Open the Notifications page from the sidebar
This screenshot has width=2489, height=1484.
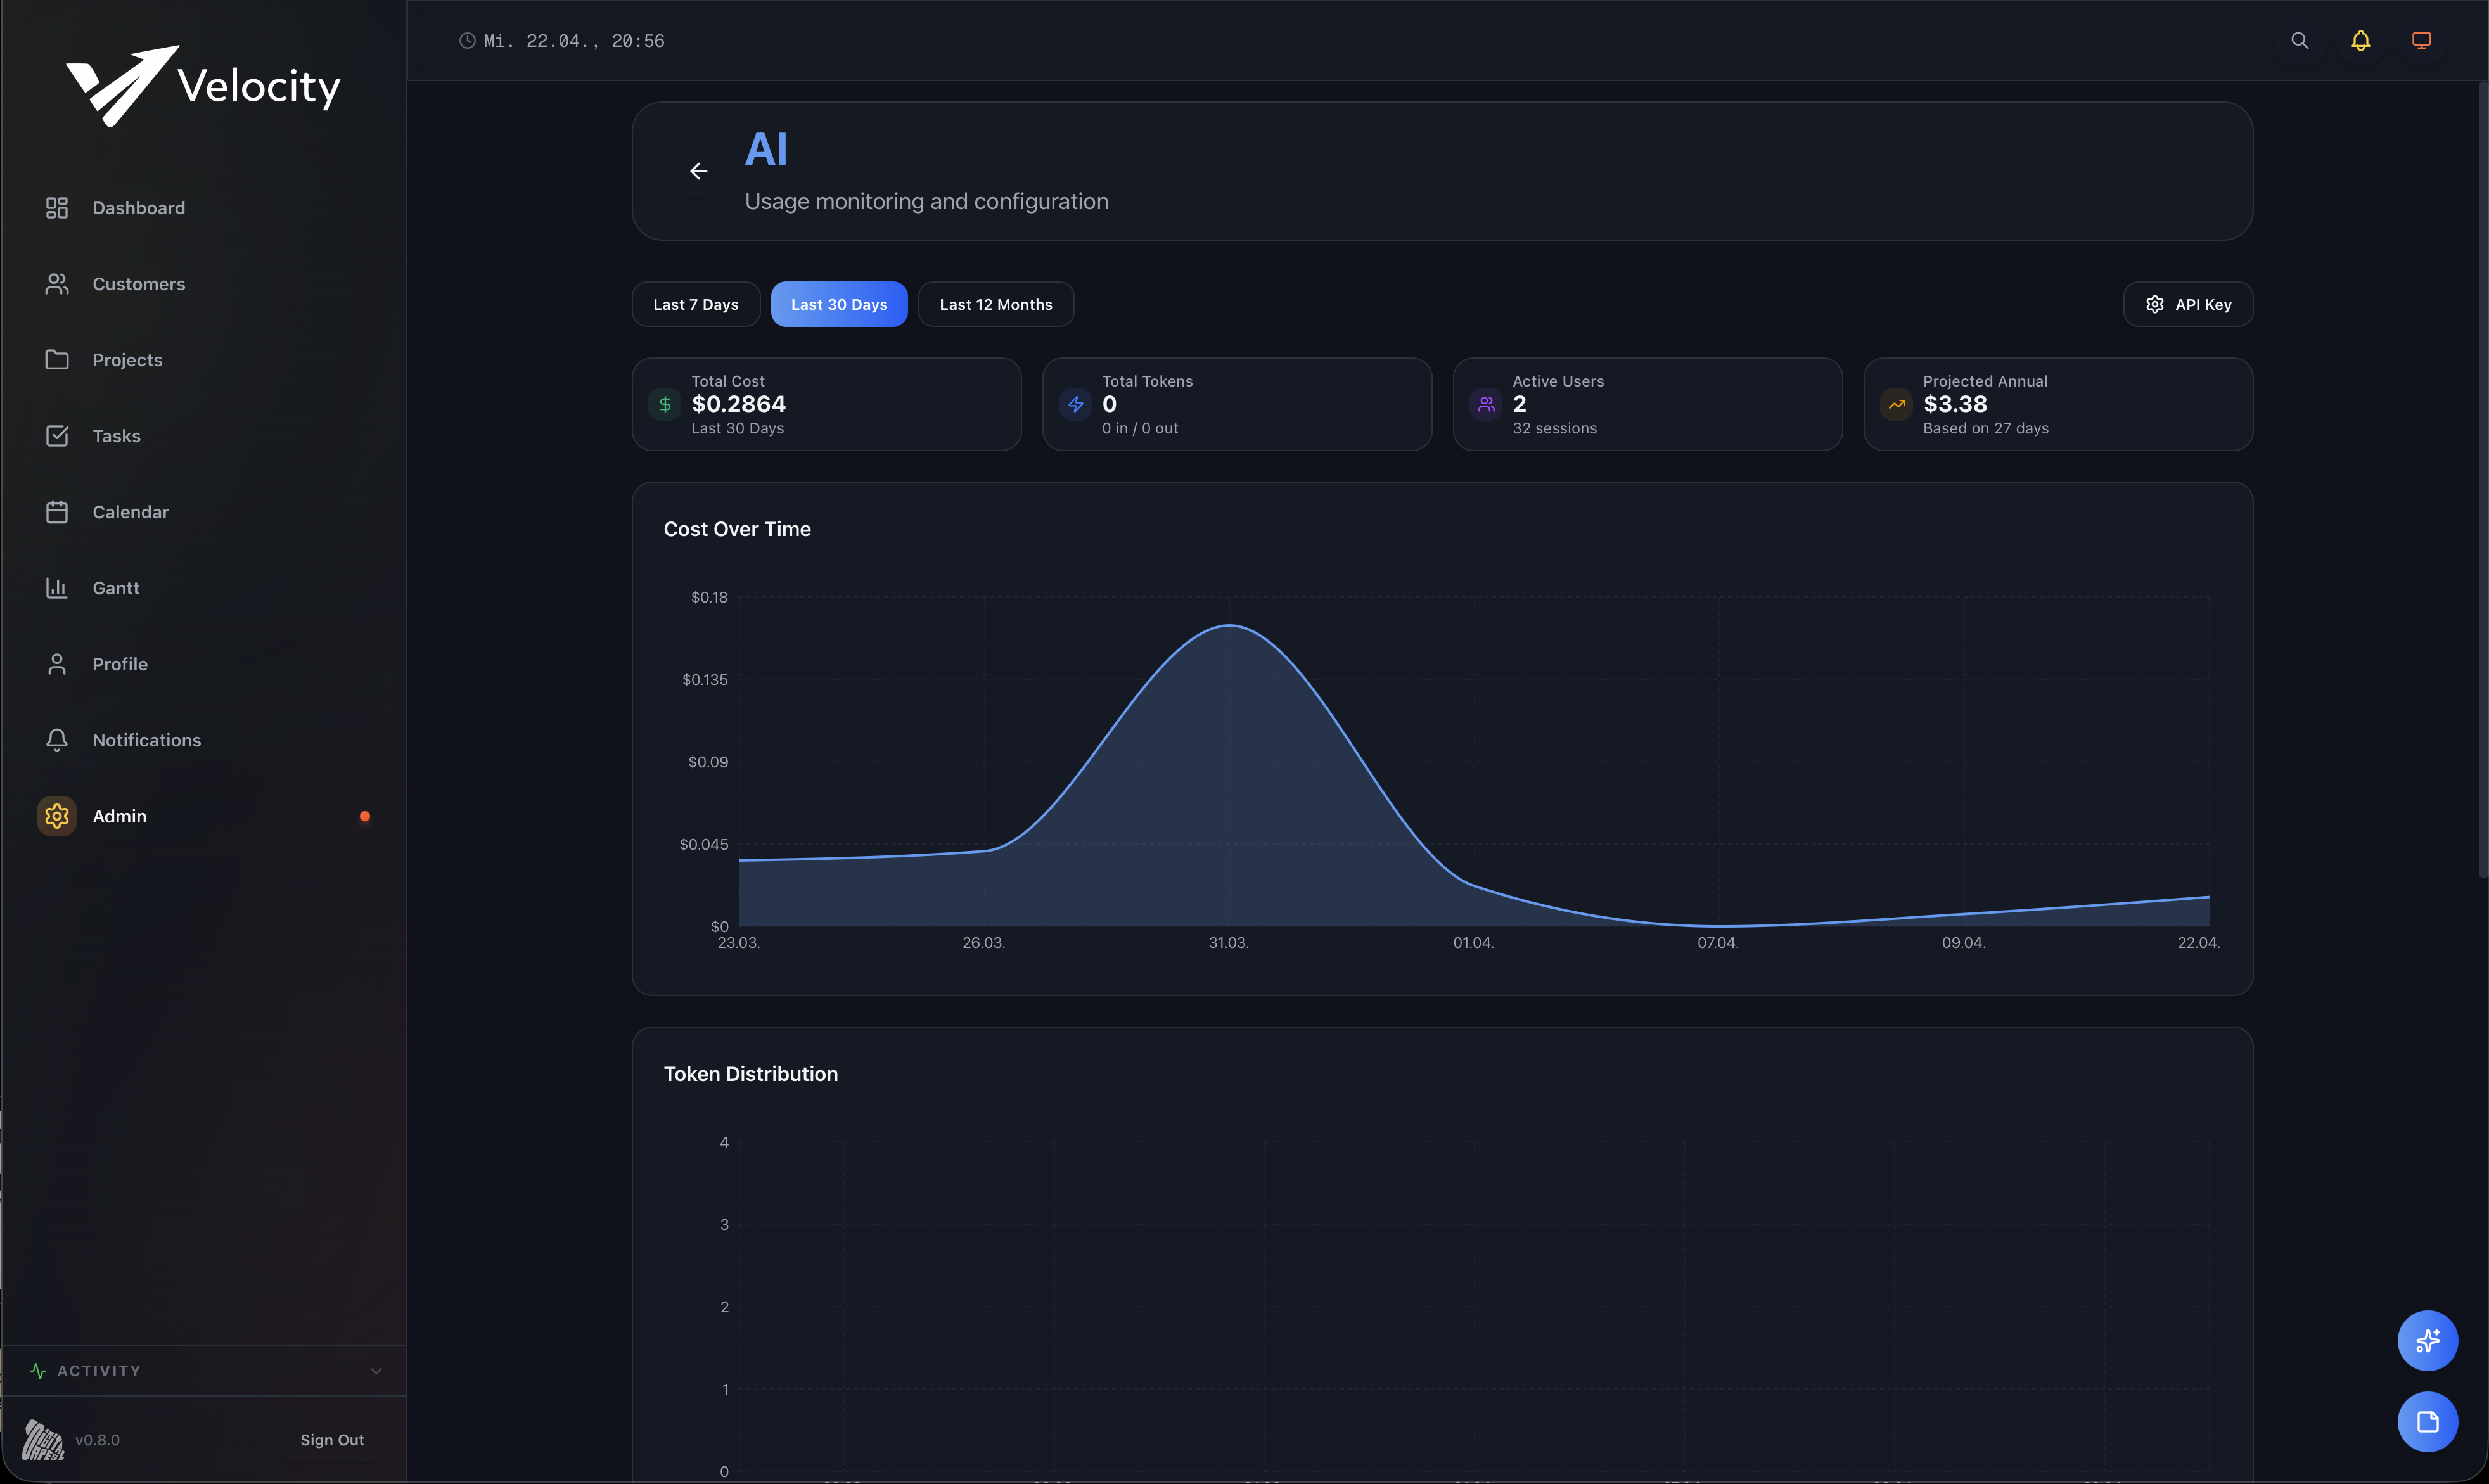(x=147, y=740)
